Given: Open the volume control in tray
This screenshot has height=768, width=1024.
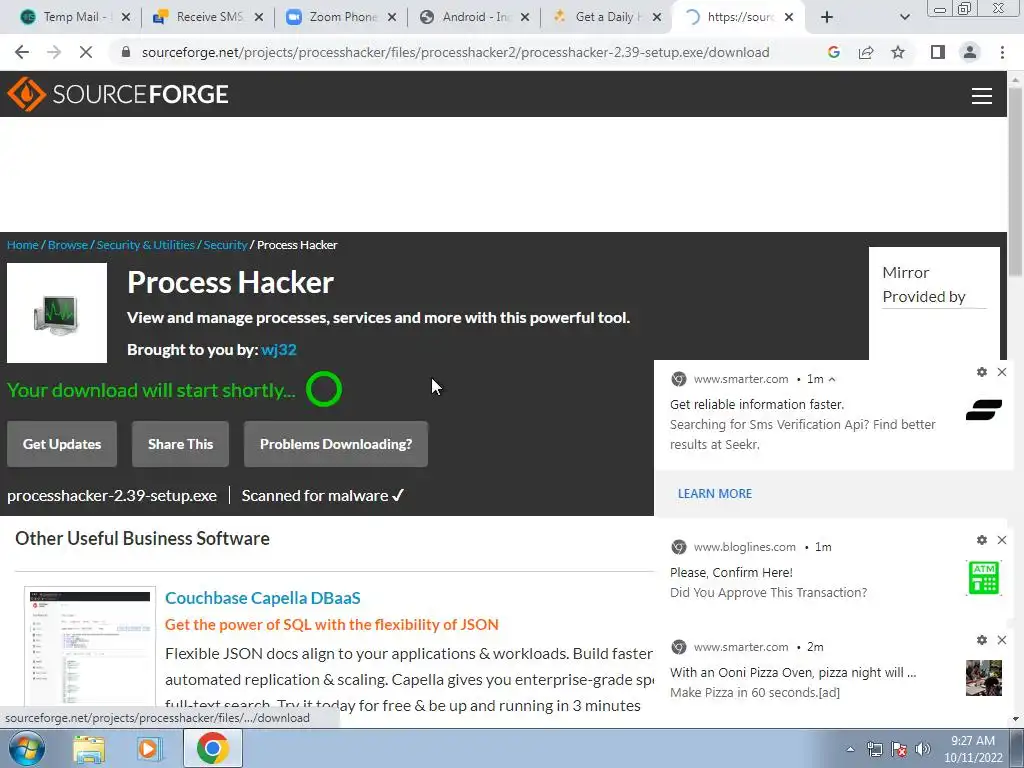Looking at the screenshot, I should pyautogui.click(x=923, y=749).
